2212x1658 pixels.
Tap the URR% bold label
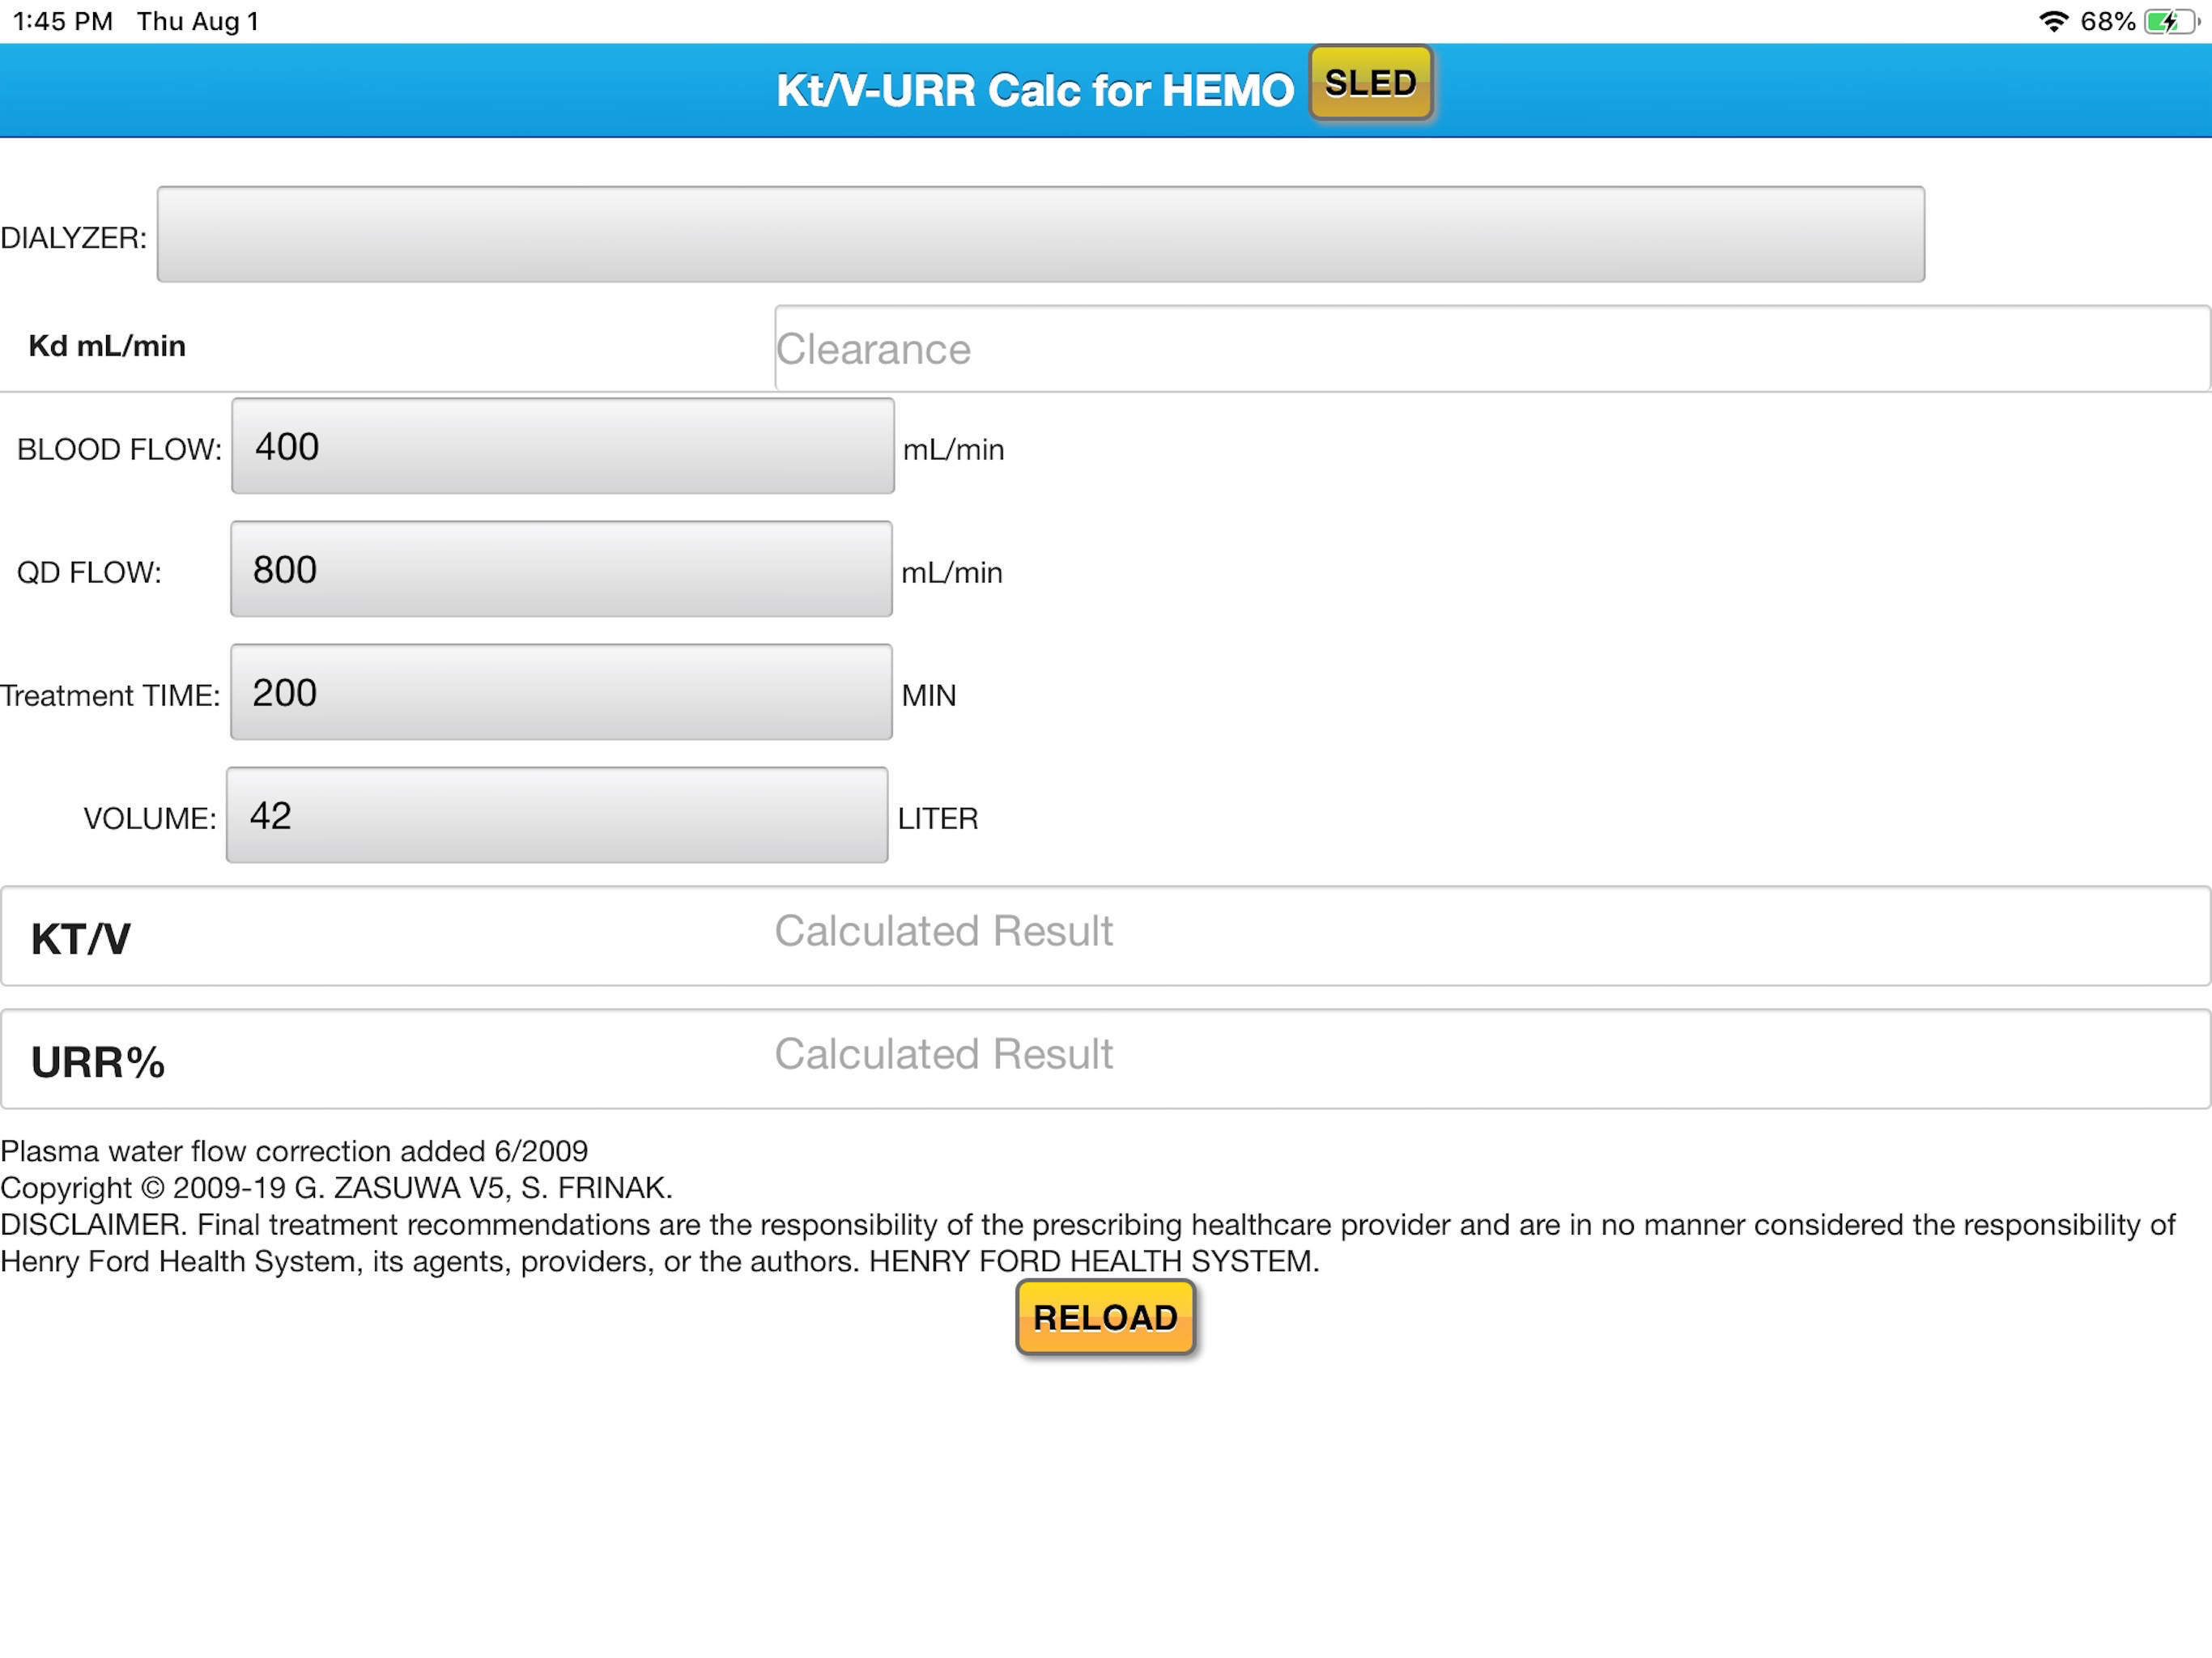(x=97, y=1062)
